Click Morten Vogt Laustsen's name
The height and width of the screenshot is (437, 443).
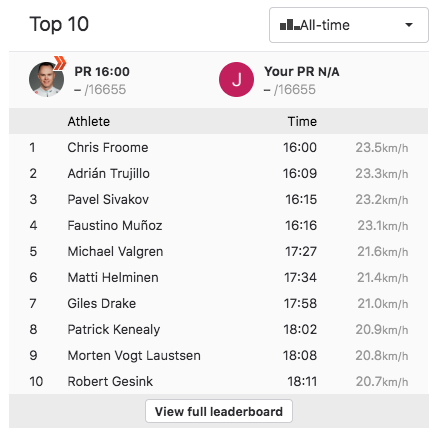tap(134, 355)
